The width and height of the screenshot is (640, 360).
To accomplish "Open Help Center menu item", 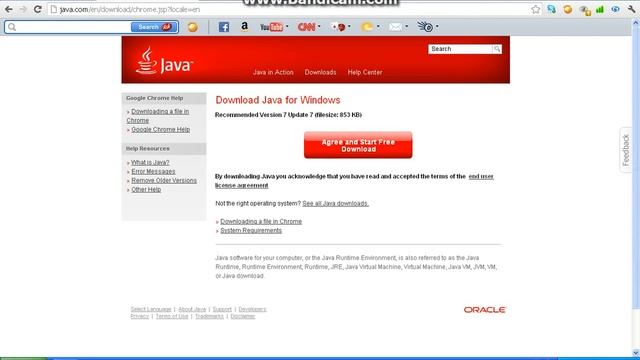I will point(365,72).
